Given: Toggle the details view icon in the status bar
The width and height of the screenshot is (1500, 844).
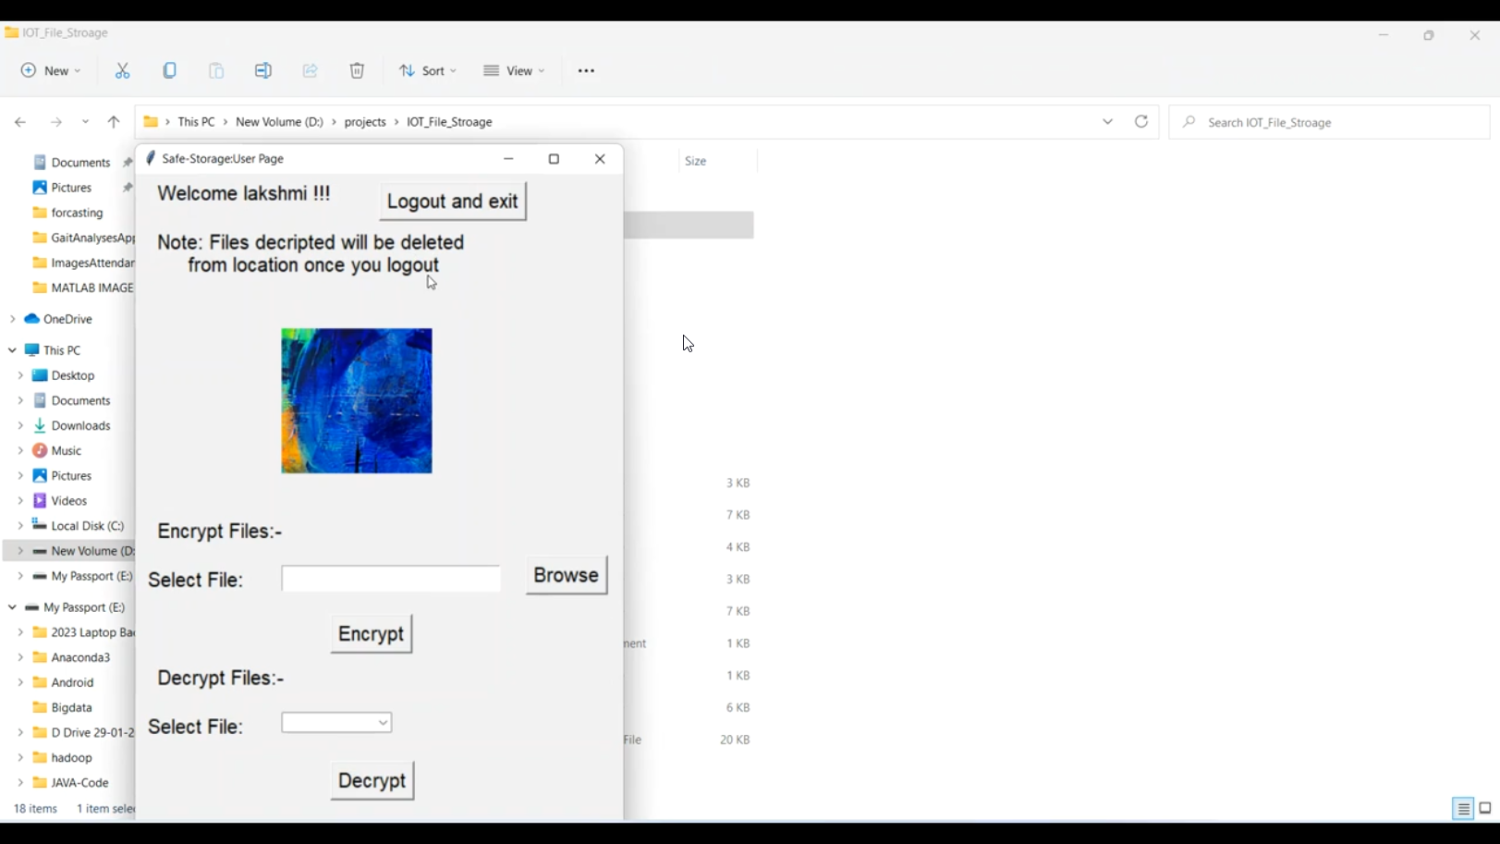Looking at the screenshot, I should 1463,808.
